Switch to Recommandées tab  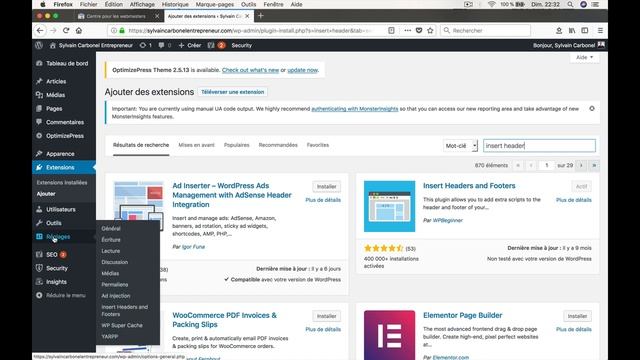pyautogui.click(x=278, y=145)
